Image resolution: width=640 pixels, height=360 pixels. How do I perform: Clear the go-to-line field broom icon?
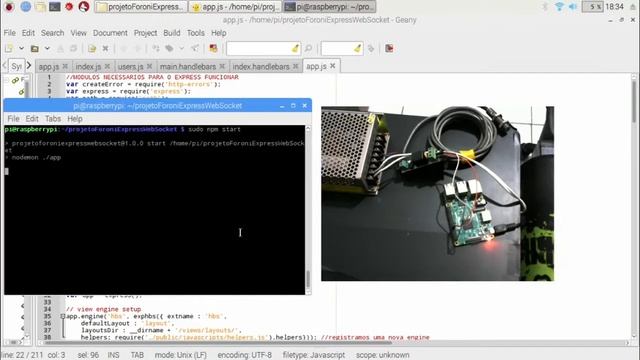tap(358, 49)
